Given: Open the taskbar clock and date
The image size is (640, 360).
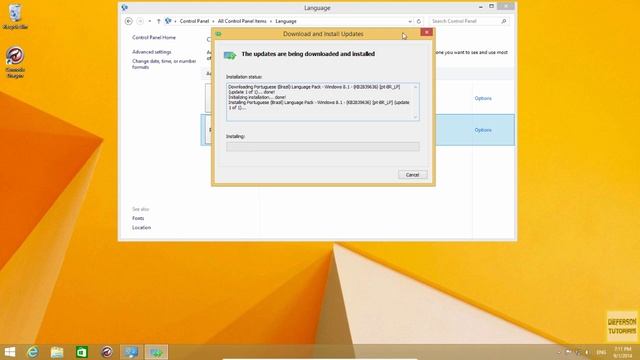Looking at the screenshot, I should pyautogui.click(x=623, y=352).
